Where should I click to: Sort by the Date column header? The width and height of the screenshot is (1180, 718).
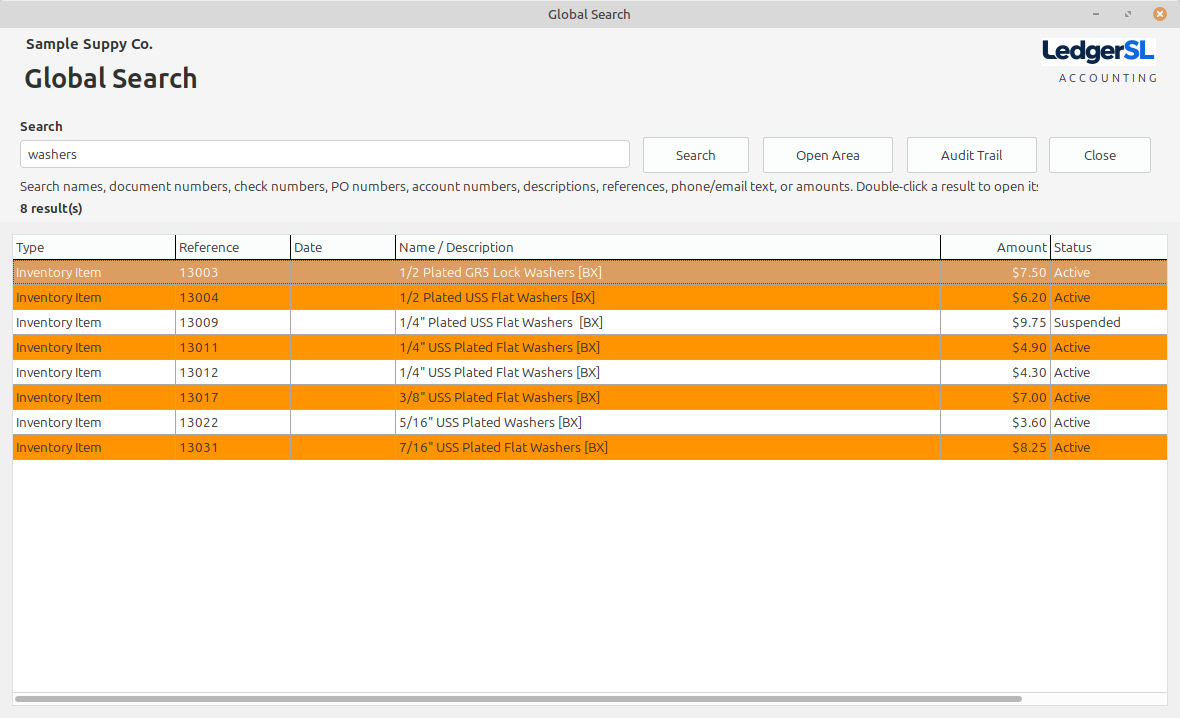[x=343, y=247]
